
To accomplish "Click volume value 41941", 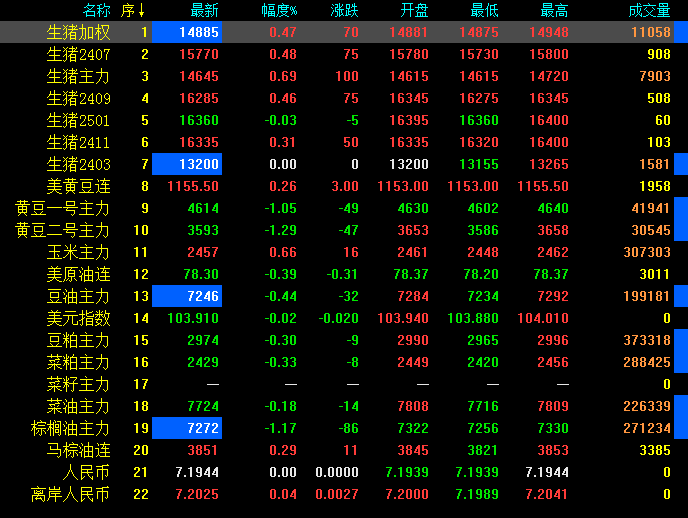I will coord(651,208).
